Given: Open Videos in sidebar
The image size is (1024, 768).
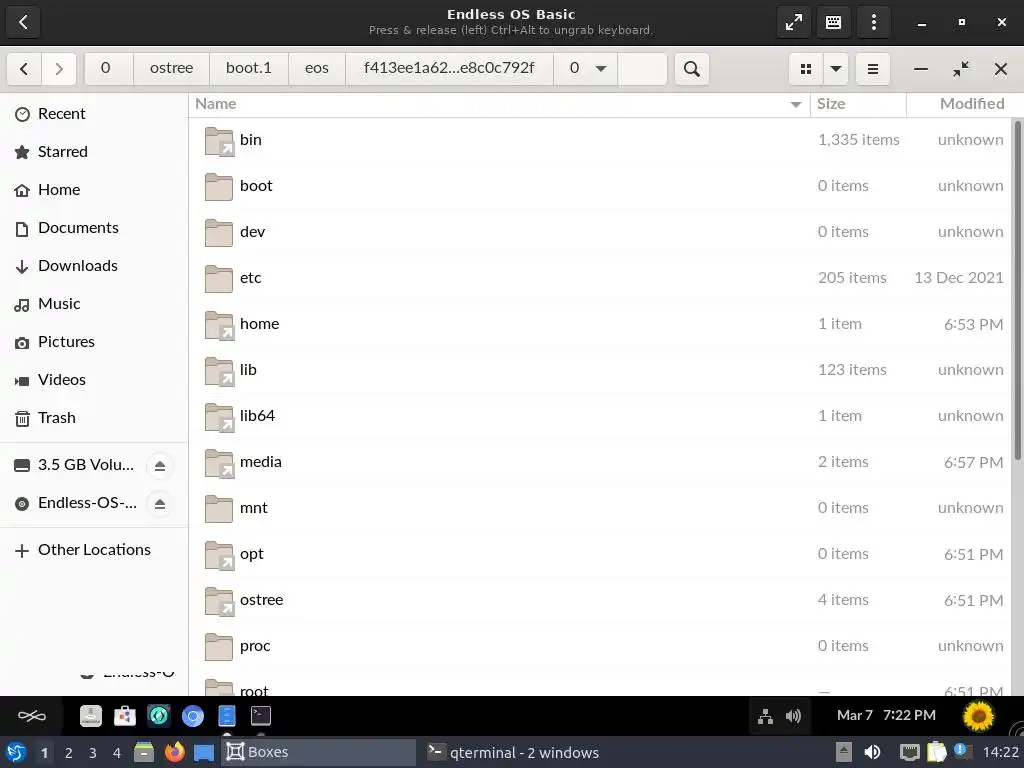Looking at the screenshot, I should [x=94, y=379].
